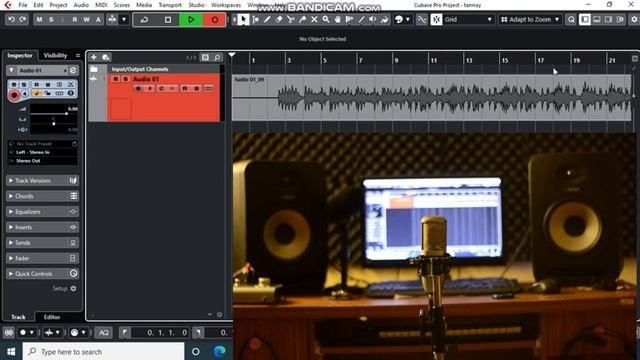640x360 pixels.
Task: Open the Windows Start menu
Action: tap(11, 351)
